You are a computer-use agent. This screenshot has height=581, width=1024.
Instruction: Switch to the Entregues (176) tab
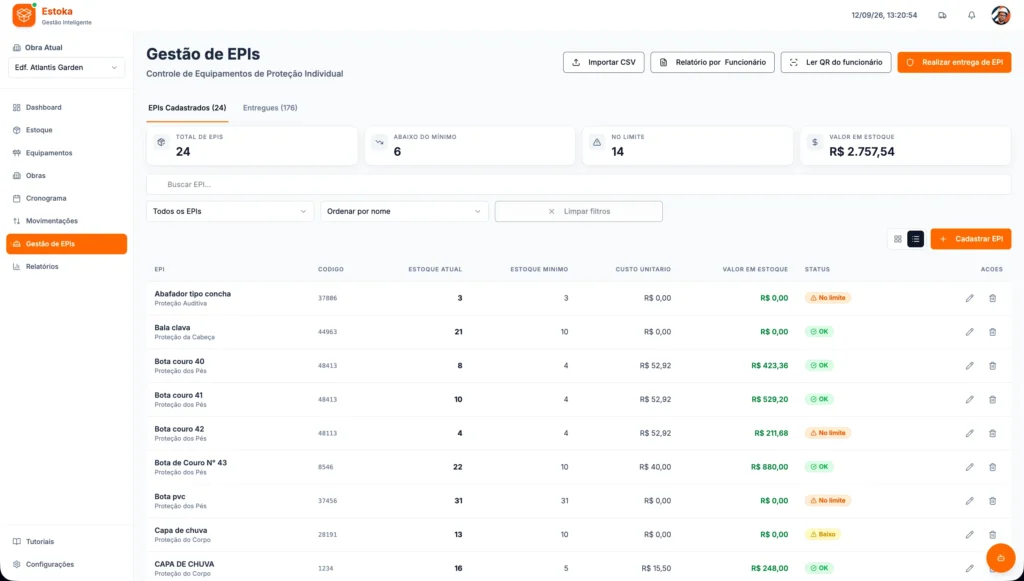click(270, 108)
